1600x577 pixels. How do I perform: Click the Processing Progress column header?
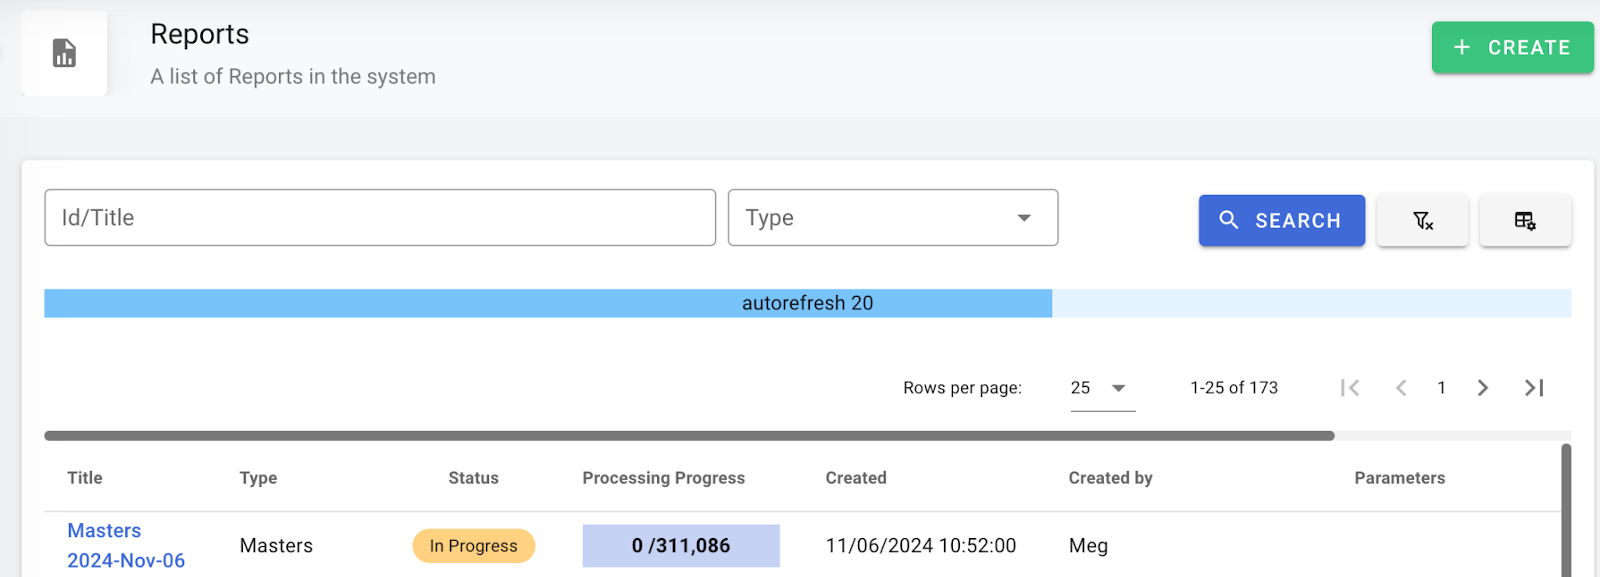663,478
